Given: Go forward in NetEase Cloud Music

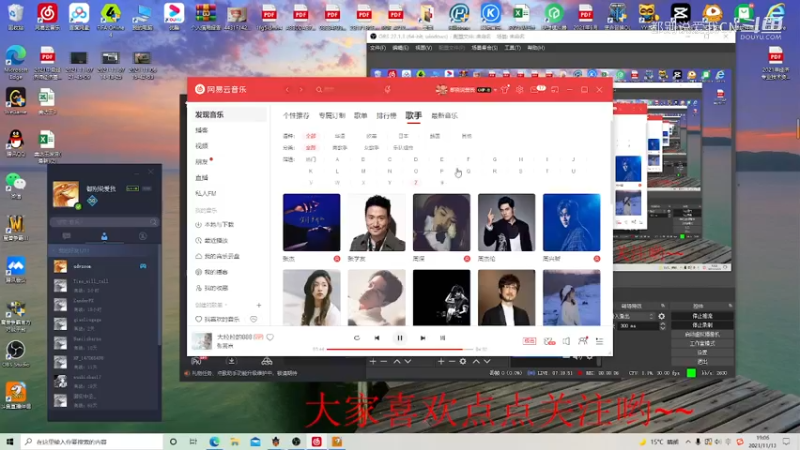Looking at the screenshot, I should [301, 90].
